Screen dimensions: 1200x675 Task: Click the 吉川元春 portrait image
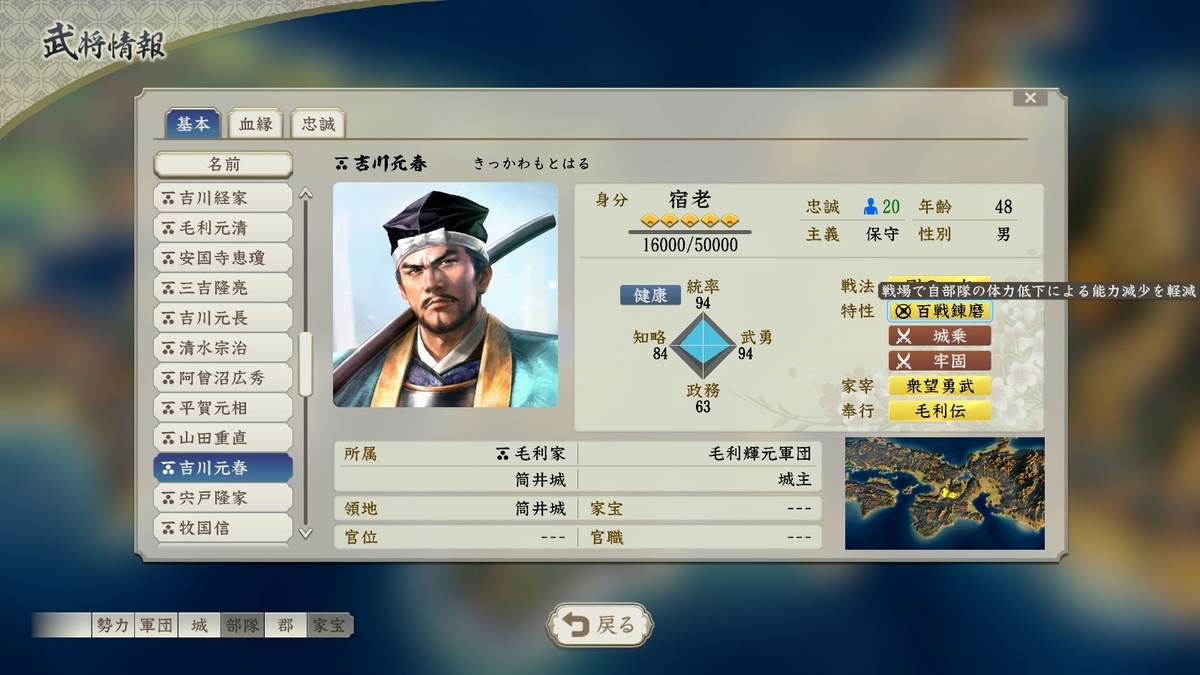tap(445, 295)
